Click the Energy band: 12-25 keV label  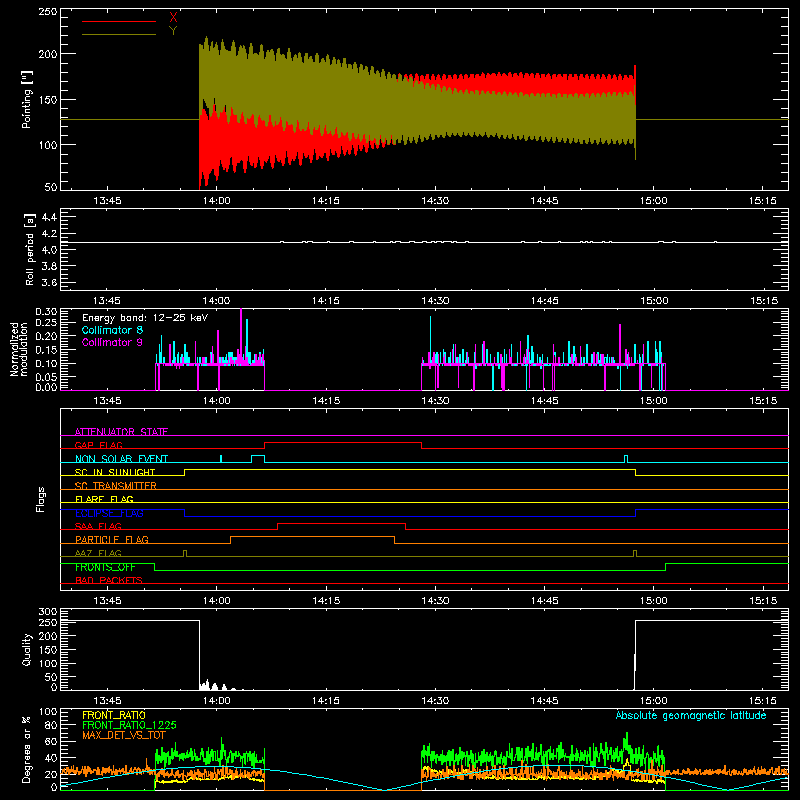coord(145,318)
